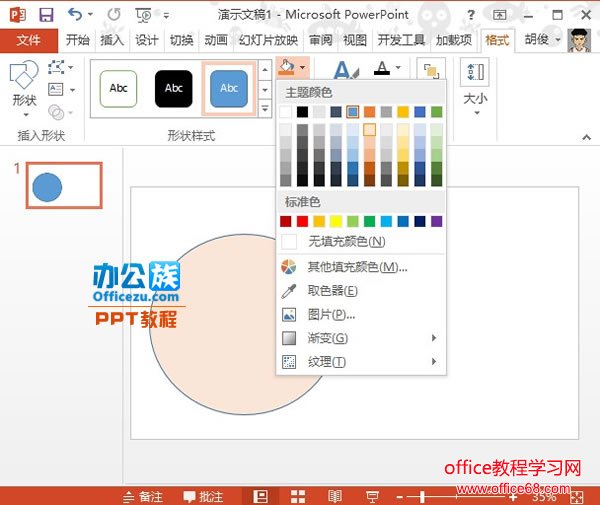
Task: Switch to the 开始 home tab
Action: 78,40
